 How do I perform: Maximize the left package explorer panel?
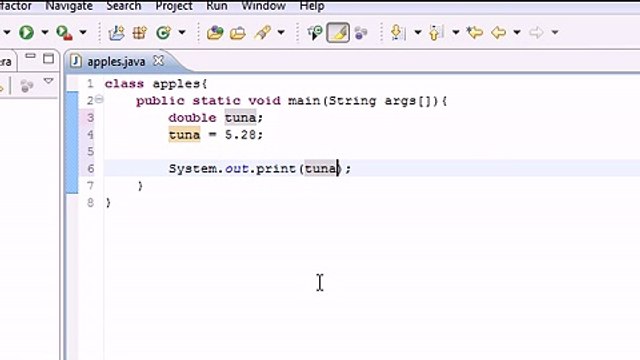pos(49,58)
